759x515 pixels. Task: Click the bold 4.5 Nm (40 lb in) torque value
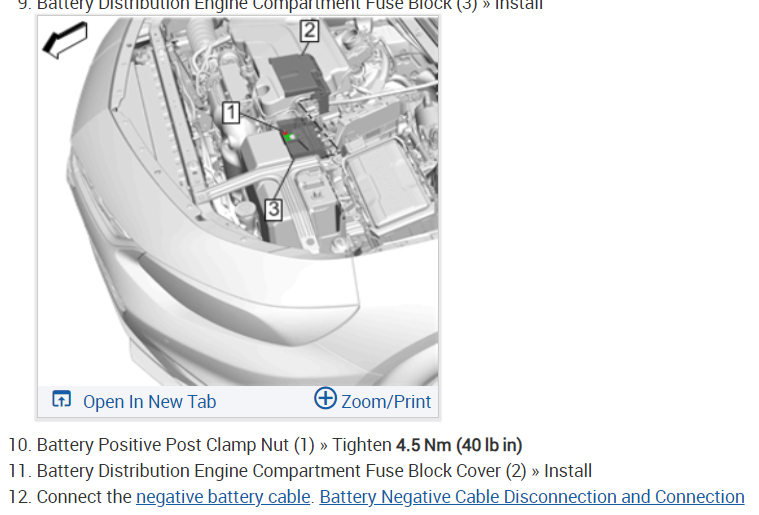click(459, 445)
